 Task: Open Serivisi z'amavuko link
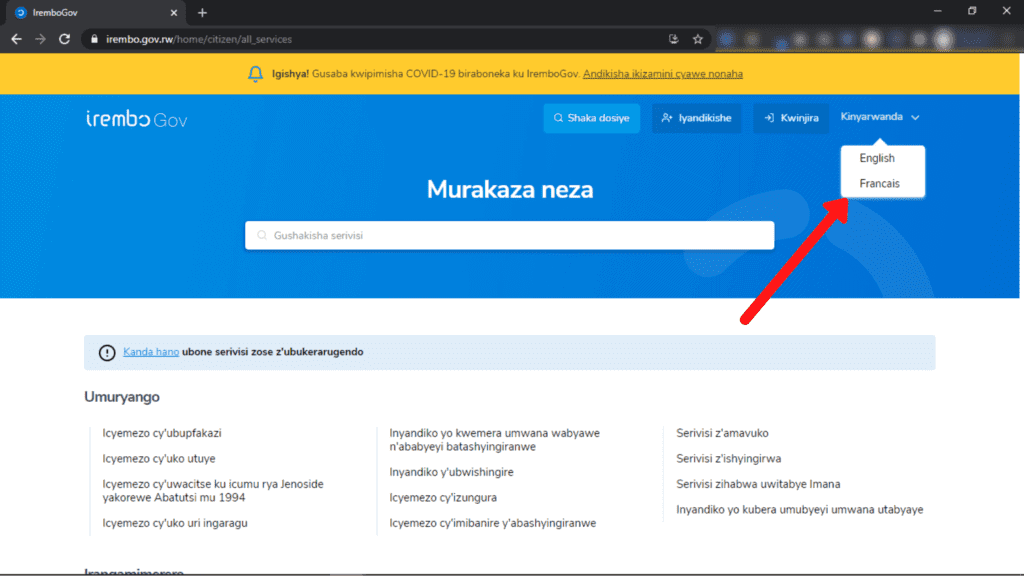pos(722,433)
